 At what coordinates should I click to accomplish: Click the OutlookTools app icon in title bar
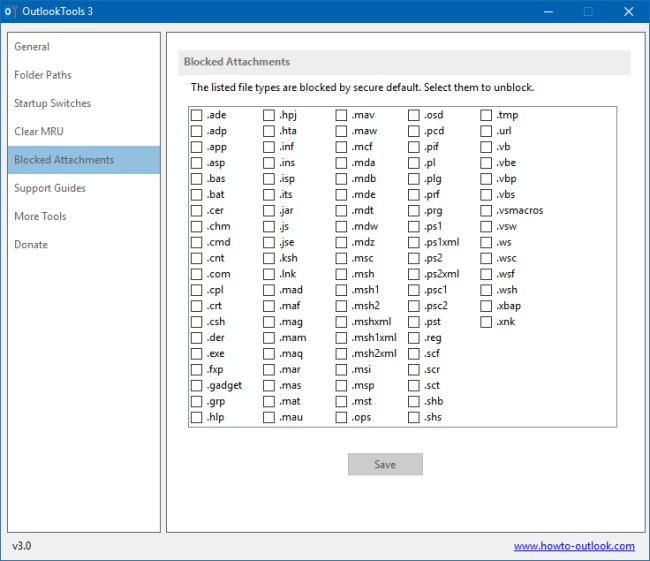9,12
